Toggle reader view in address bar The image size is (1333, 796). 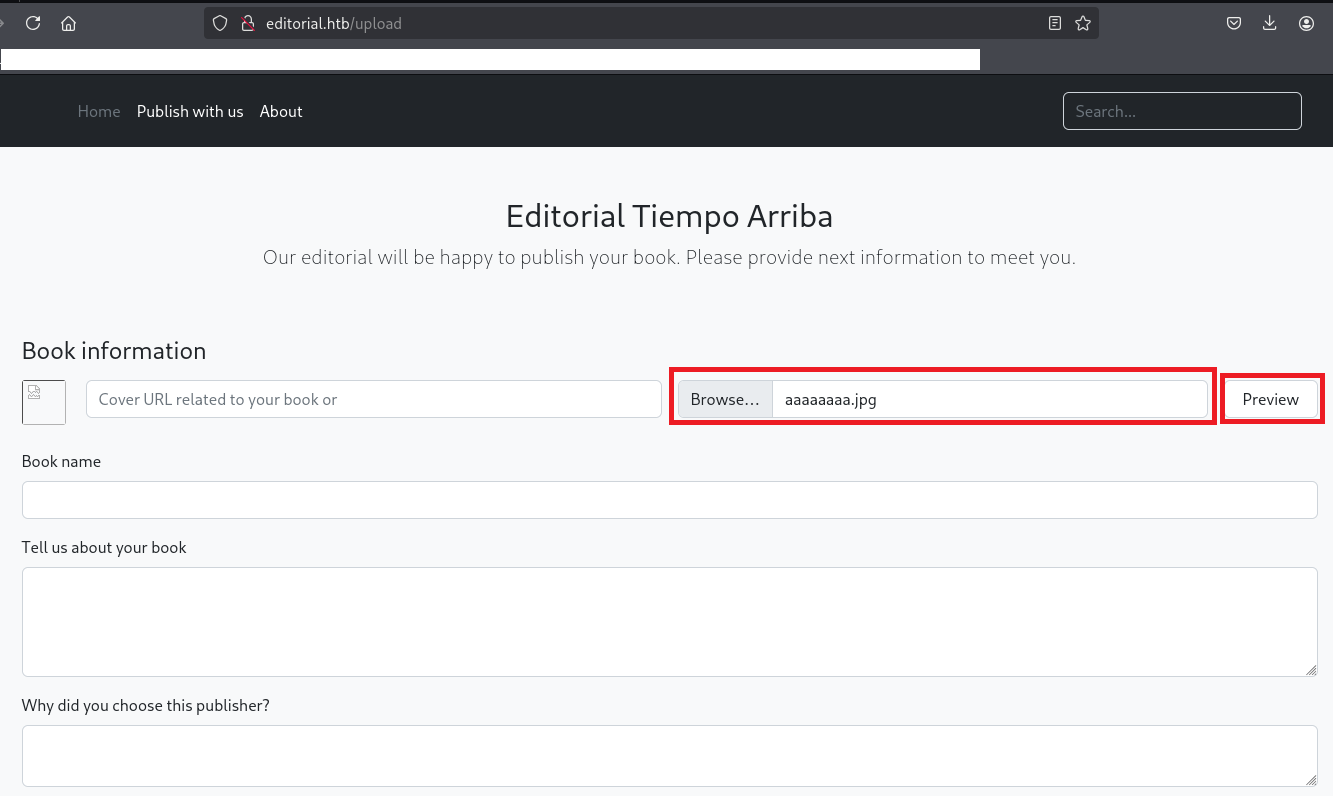[x=1055, y=23]
